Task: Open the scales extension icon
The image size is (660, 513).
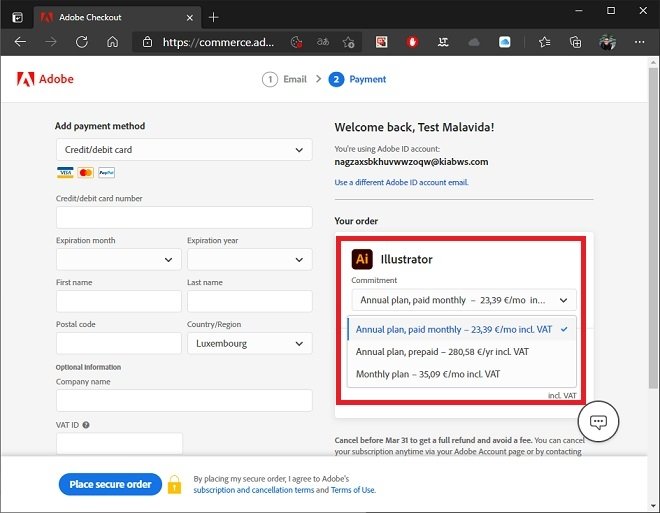Action: click(443, 42)
